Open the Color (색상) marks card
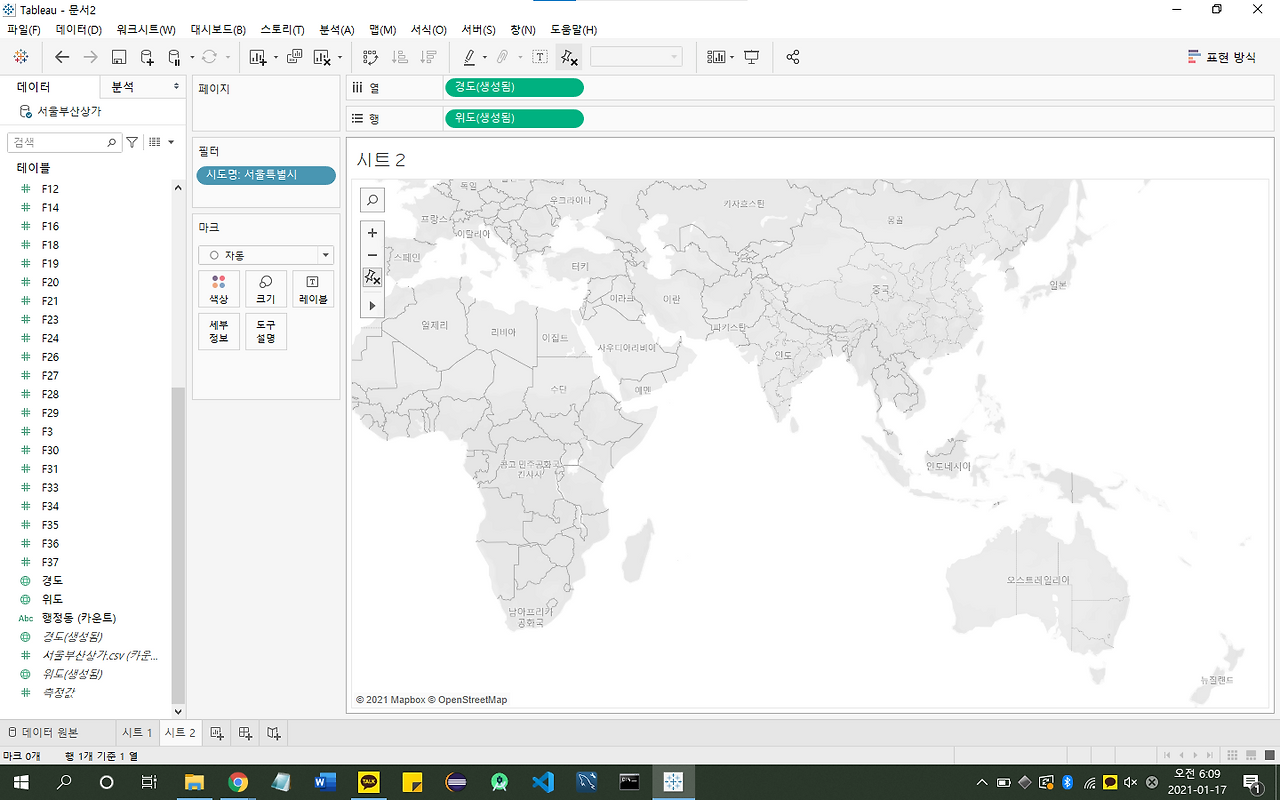This screenshot has height=800, width=1280. (218, 289)
